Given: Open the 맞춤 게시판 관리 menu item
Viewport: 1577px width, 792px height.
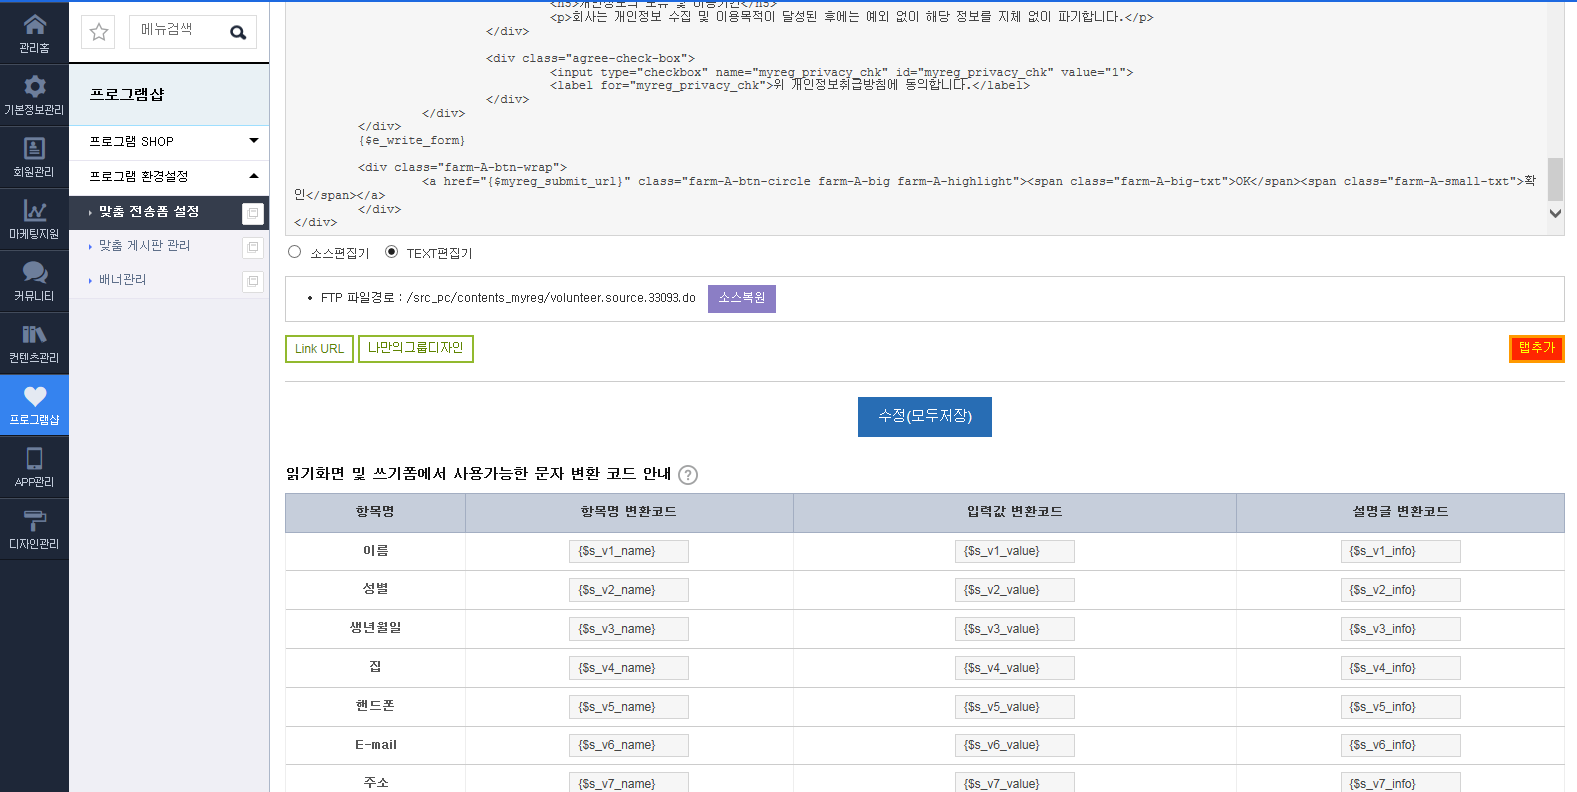Looking at the screenshot, I should tap(144, 246).
